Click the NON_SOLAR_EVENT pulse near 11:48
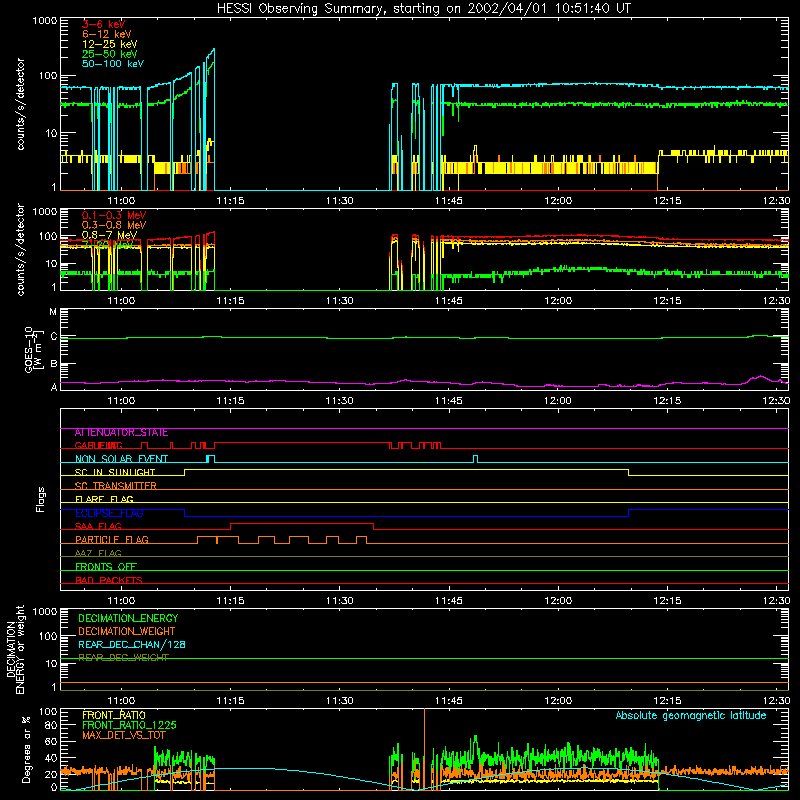800x800 pixels. (x=476, y=459)
